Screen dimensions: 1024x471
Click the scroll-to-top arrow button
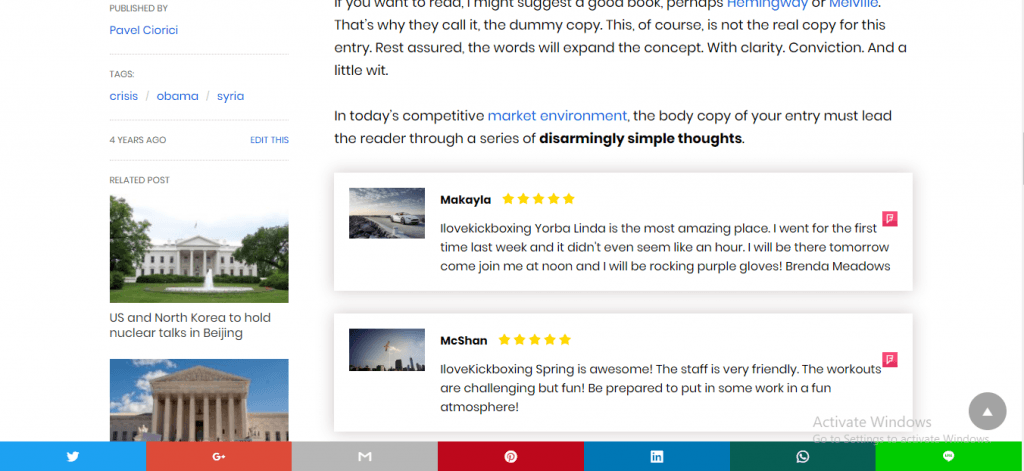pyautogui.click(x=987, y=411)
